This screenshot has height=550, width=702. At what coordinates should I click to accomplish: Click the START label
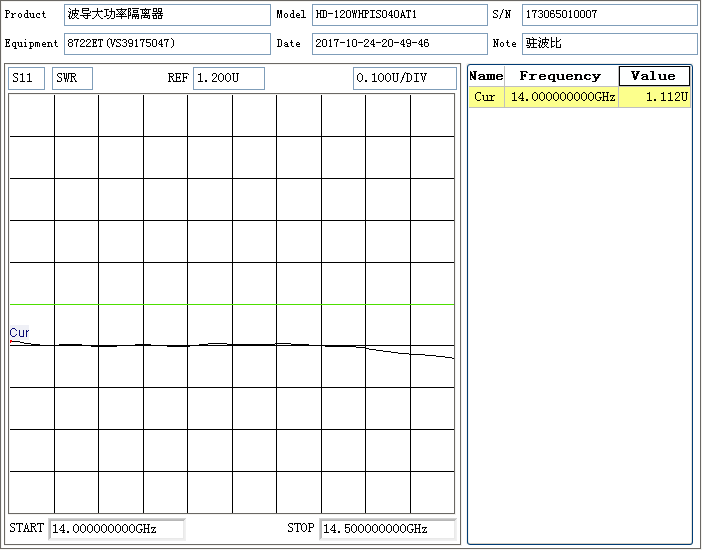pos(26,528)
